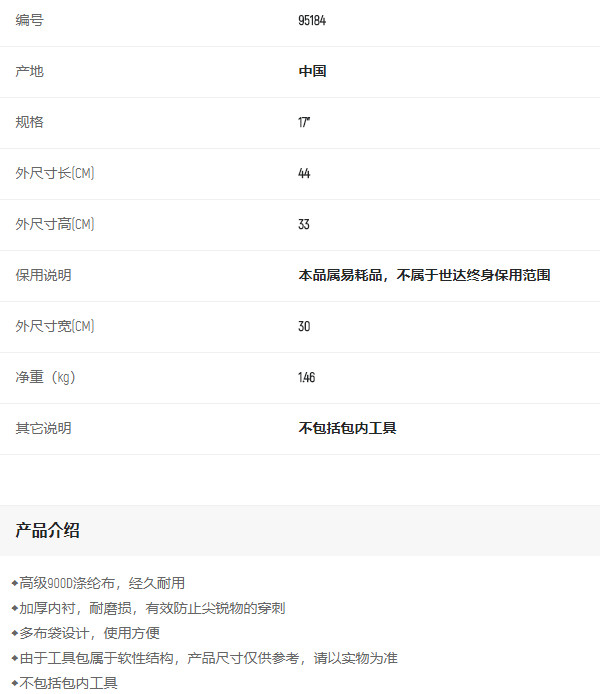
Task: Click the 外尺寸高[CM] label
Action: [55, 225]
